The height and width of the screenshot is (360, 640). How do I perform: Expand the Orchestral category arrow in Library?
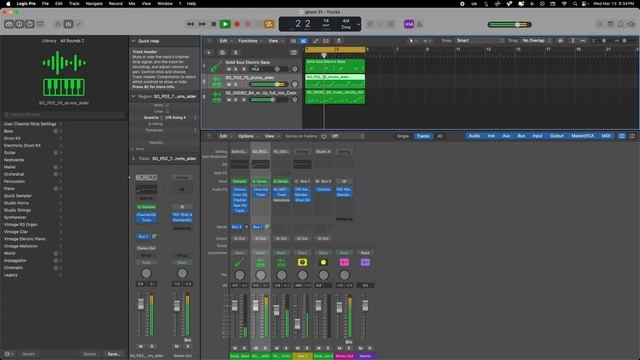[61, 174]
